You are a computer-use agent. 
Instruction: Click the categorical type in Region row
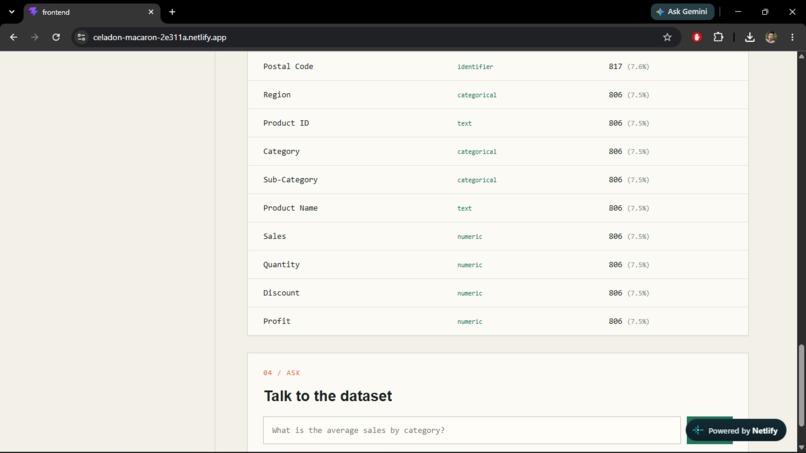[477, 95]
